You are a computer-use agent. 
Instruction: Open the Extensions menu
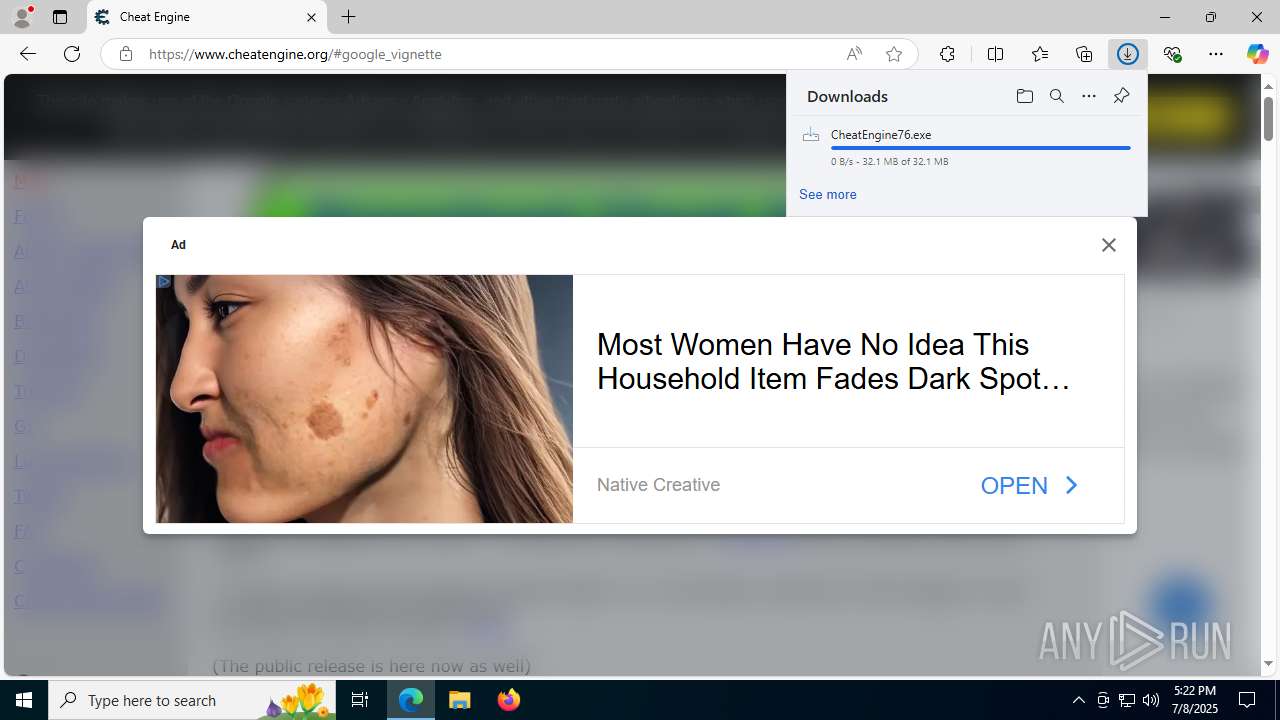947,54
